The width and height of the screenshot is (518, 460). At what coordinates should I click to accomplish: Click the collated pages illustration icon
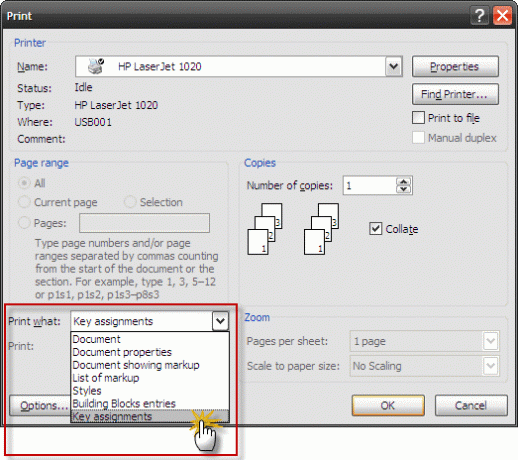click(265, 229)
